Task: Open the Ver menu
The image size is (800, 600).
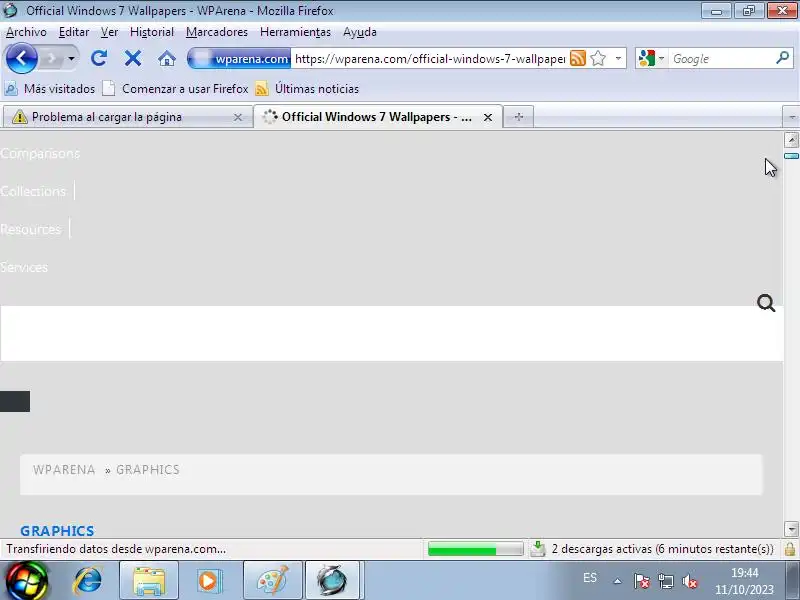Action: [109, 32]
